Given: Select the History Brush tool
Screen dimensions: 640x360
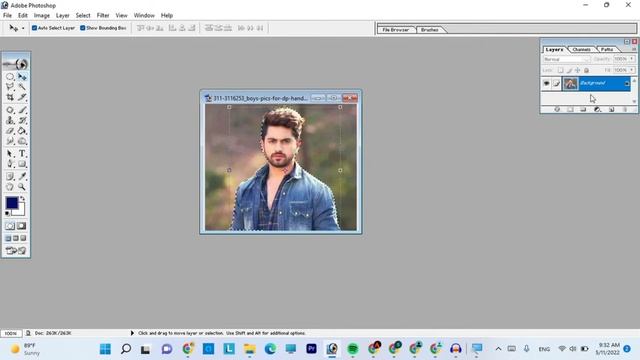Looking at the screenshot, I should [x=22, y=120].
